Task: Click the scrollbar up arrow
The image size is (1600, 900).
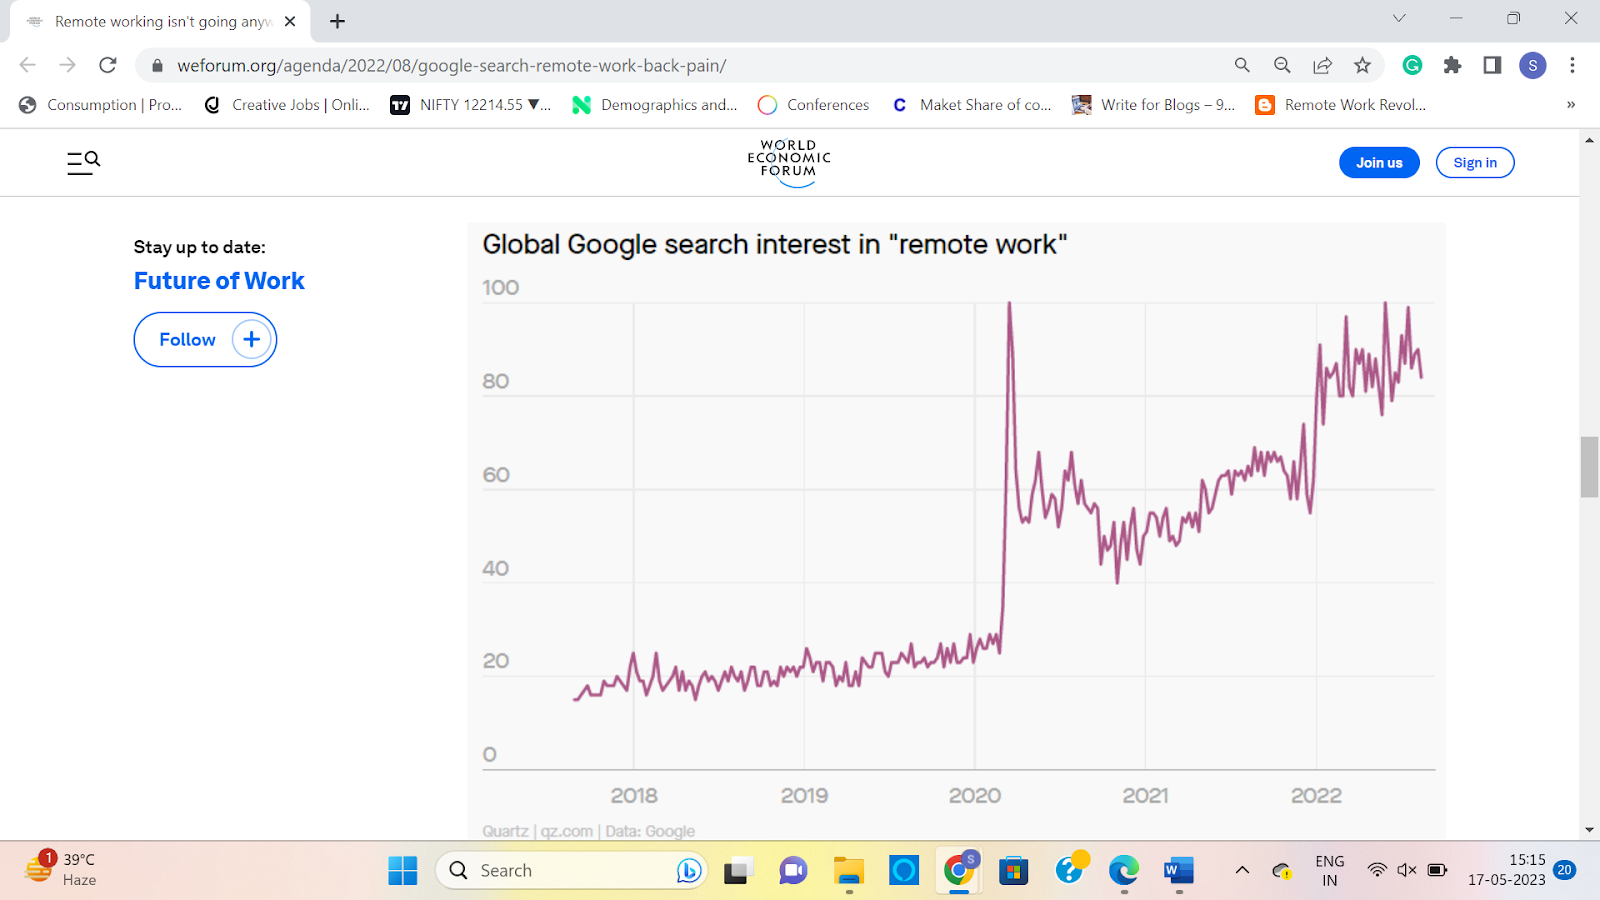Action: click(1589, 140)
